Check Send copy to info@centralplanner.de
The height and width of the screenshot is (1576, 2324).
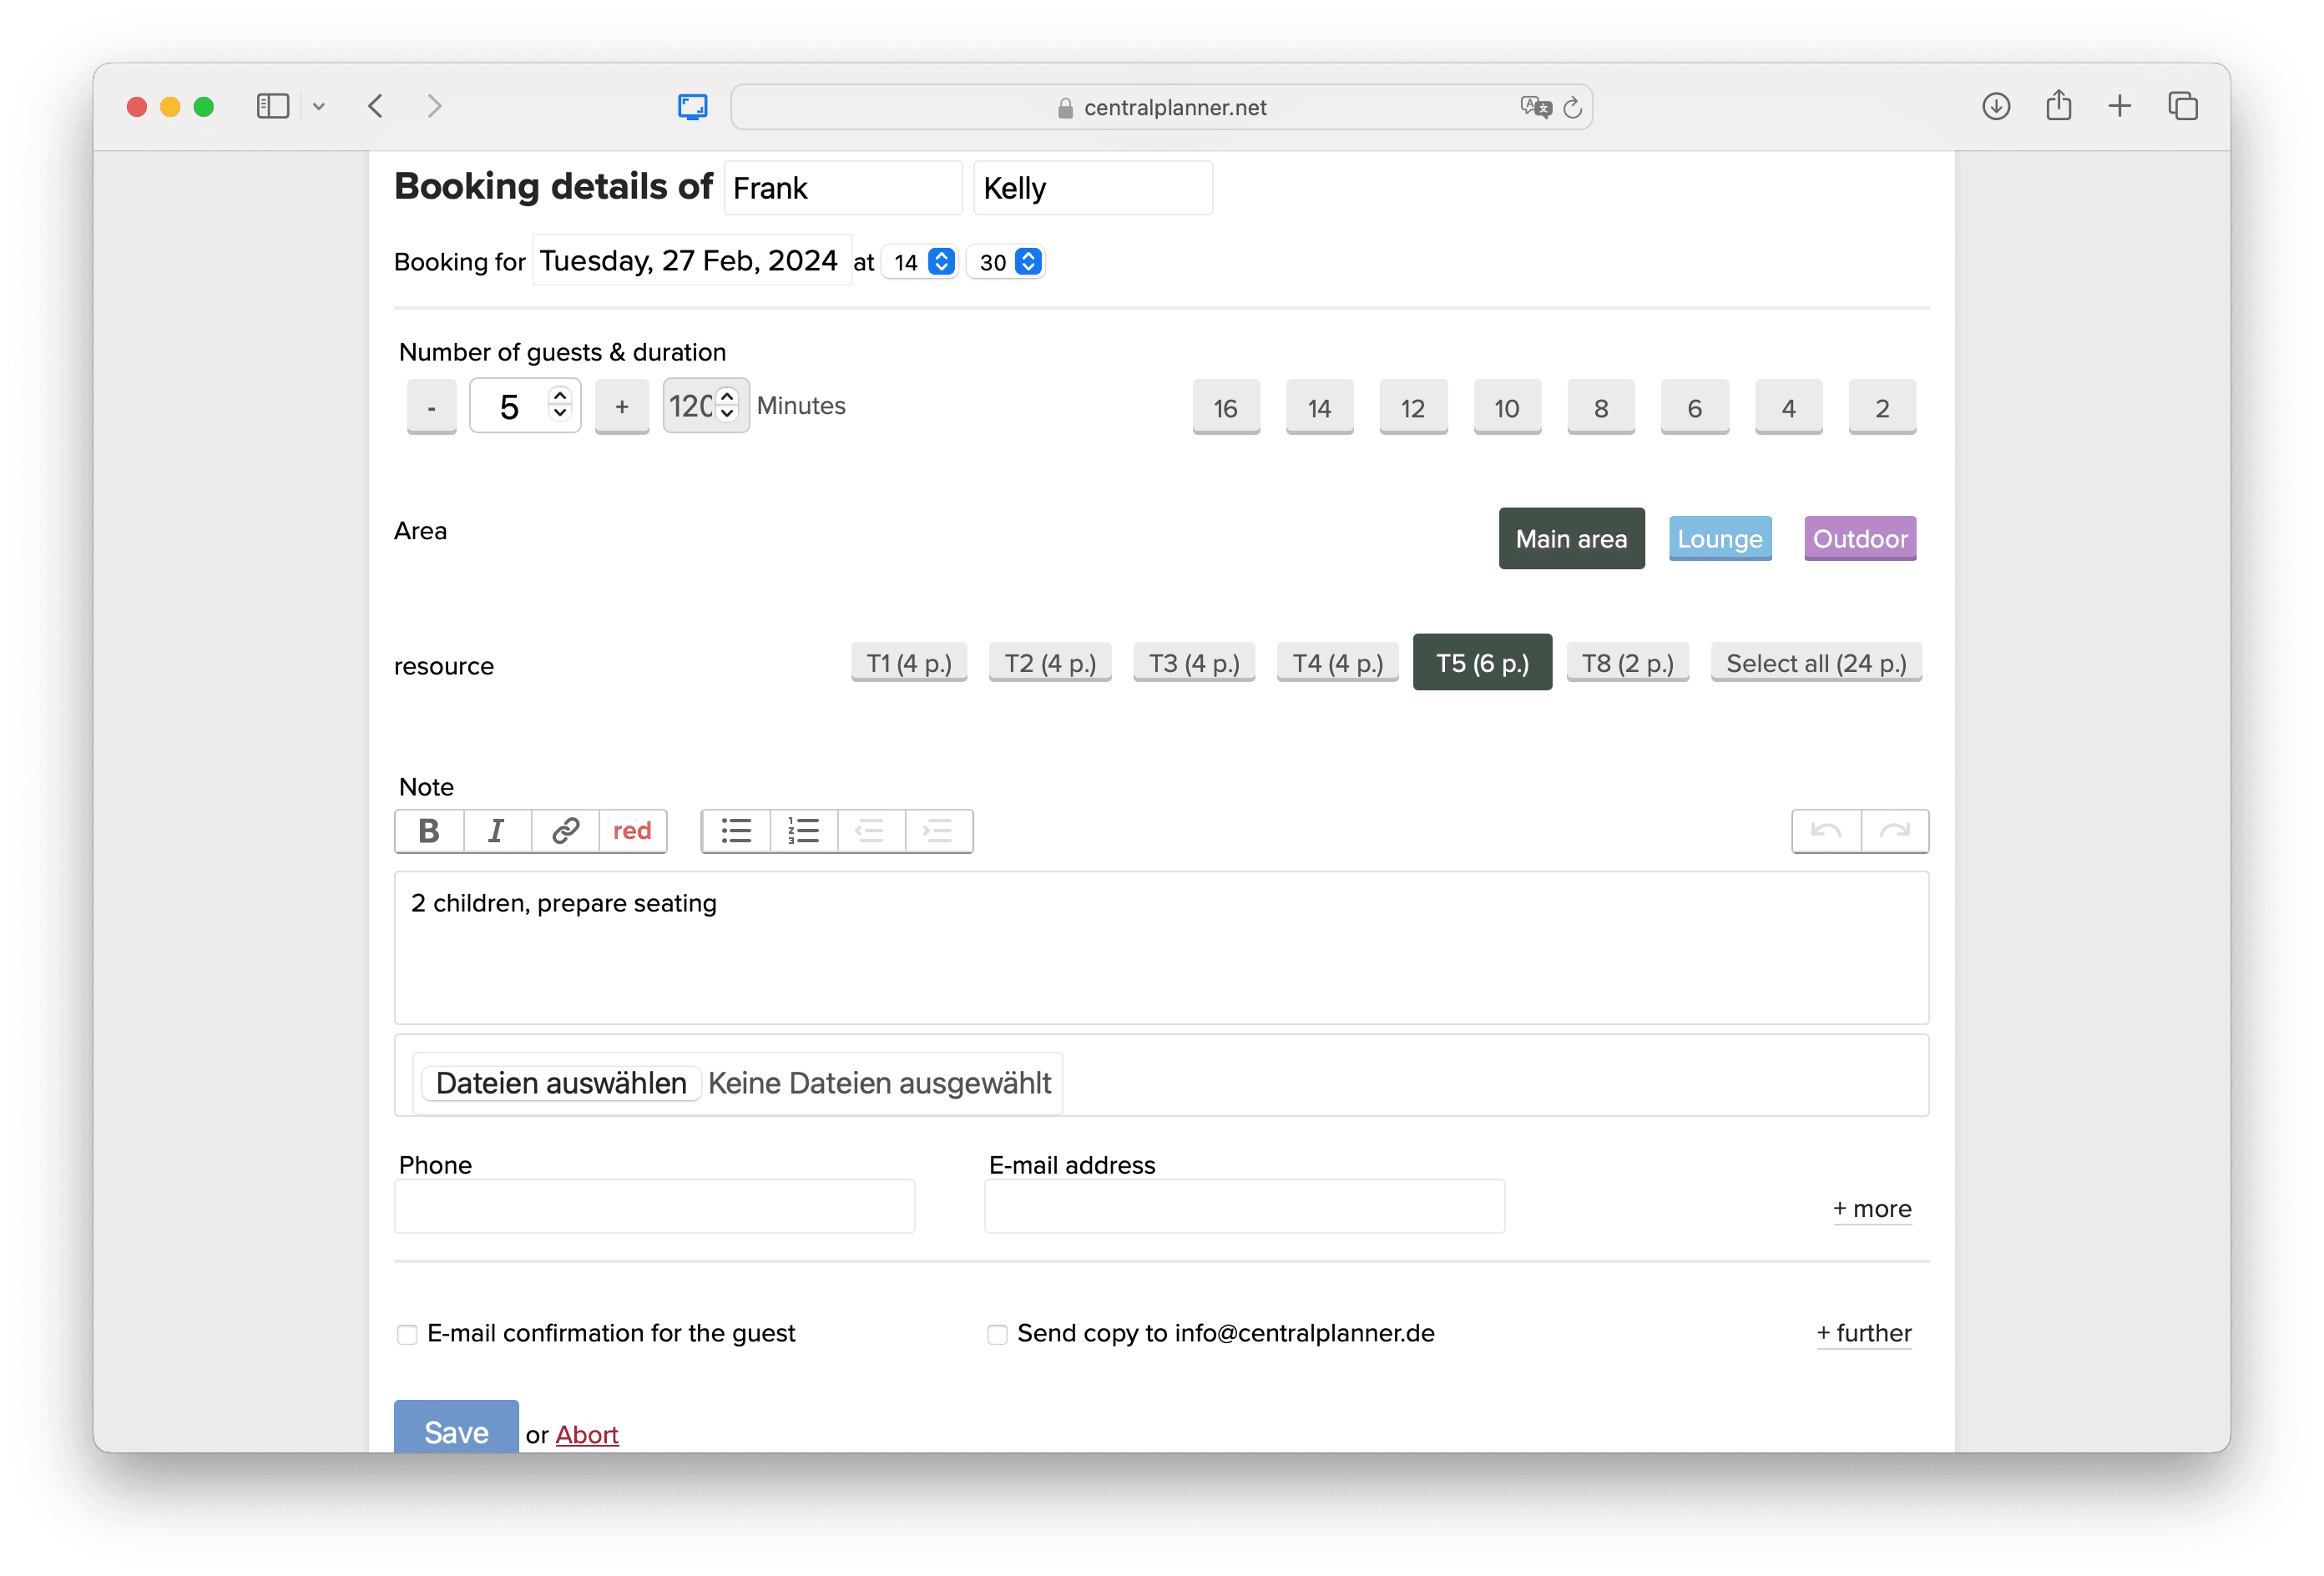(997, 1335)
